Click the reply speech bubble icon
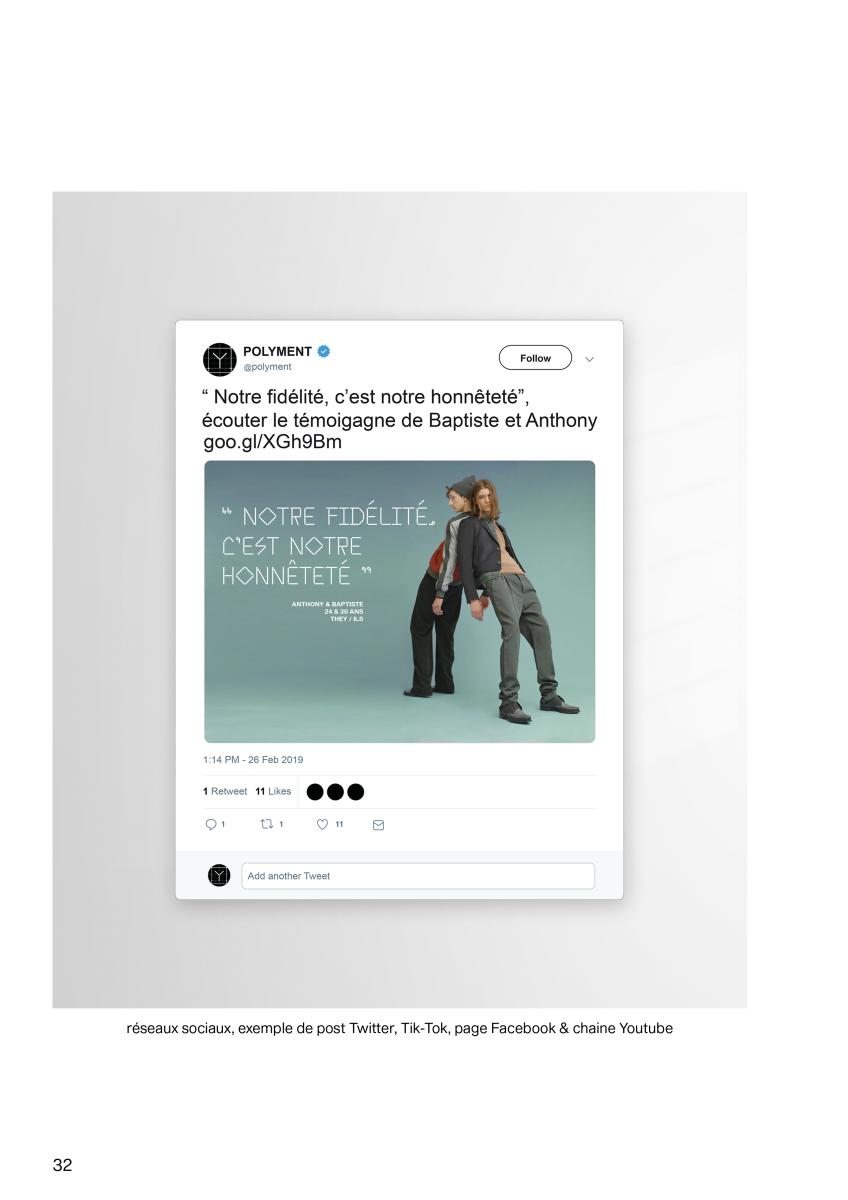The width and height of the screenshot is (848, 1200). [210, 825]
